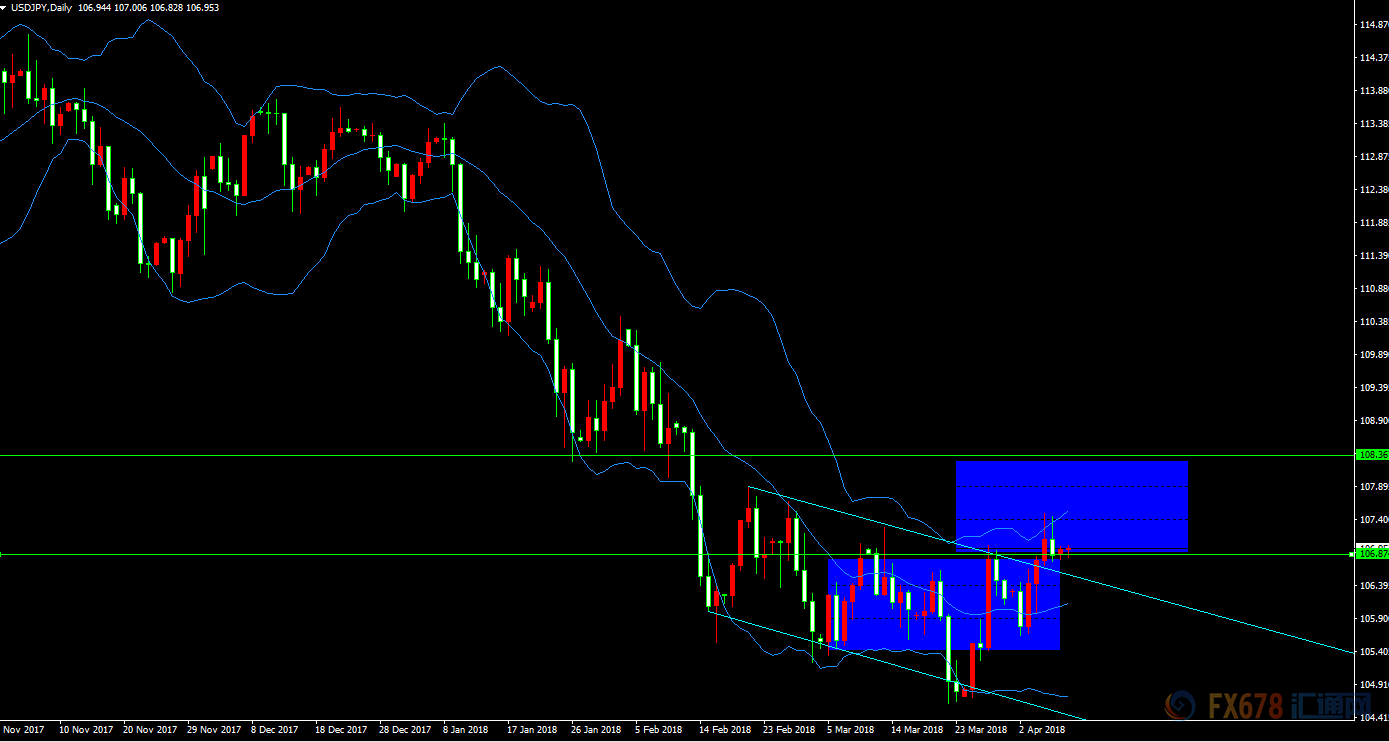The width and height of the screenshot is (1389, 742).
Task: Click the 106.39 price axis label
Action: [x=1373, y=586]
